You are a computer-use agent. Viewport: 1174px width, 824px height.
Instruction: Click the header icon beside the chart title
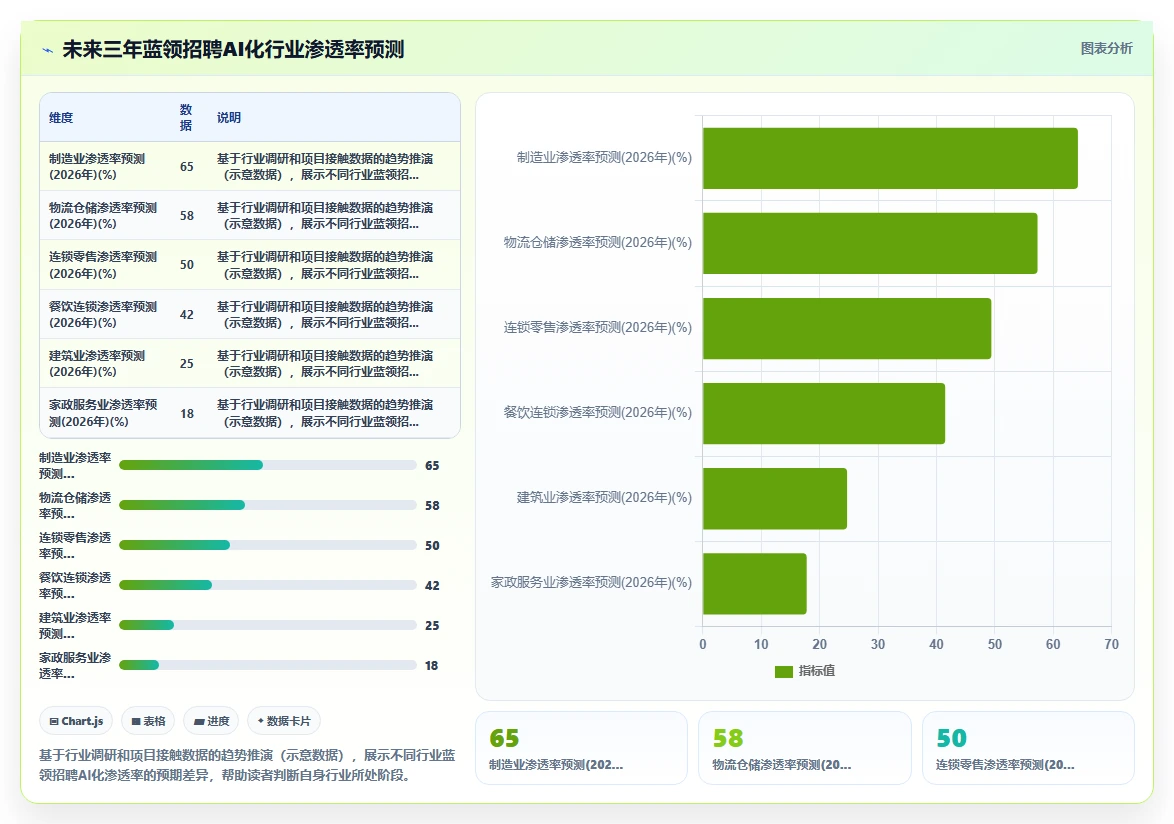(x=48, y=50)
